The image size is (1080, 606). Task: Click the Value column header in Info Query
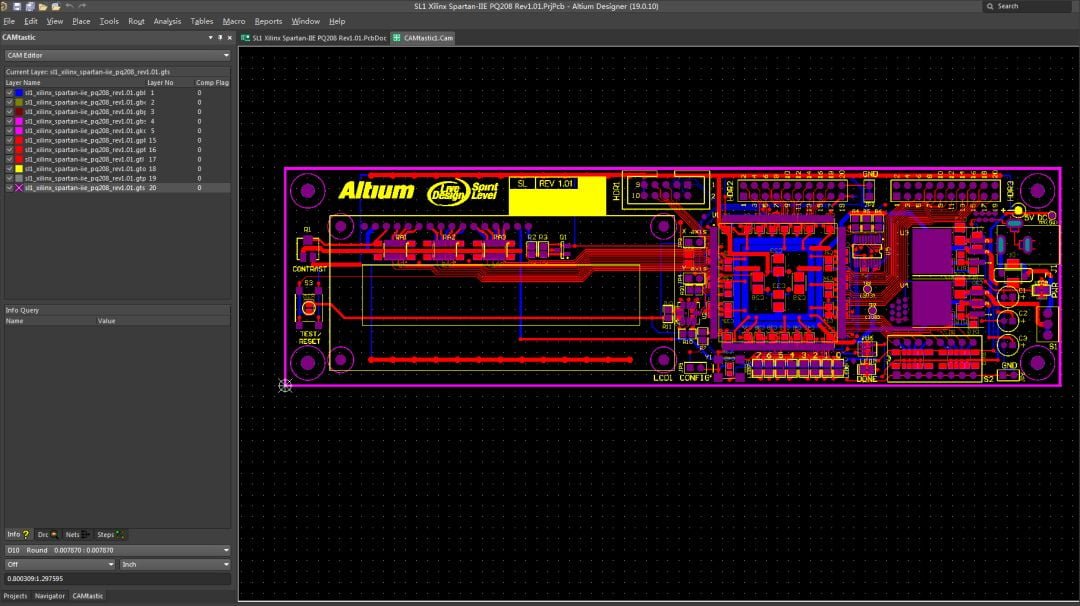(106, 321)
